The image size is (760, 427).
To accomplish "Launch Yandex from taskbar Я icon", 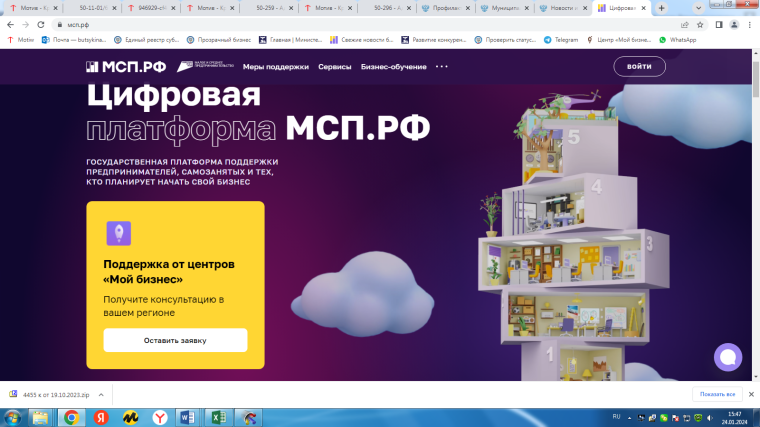I will pyautogui.click(x=101, y=417).
